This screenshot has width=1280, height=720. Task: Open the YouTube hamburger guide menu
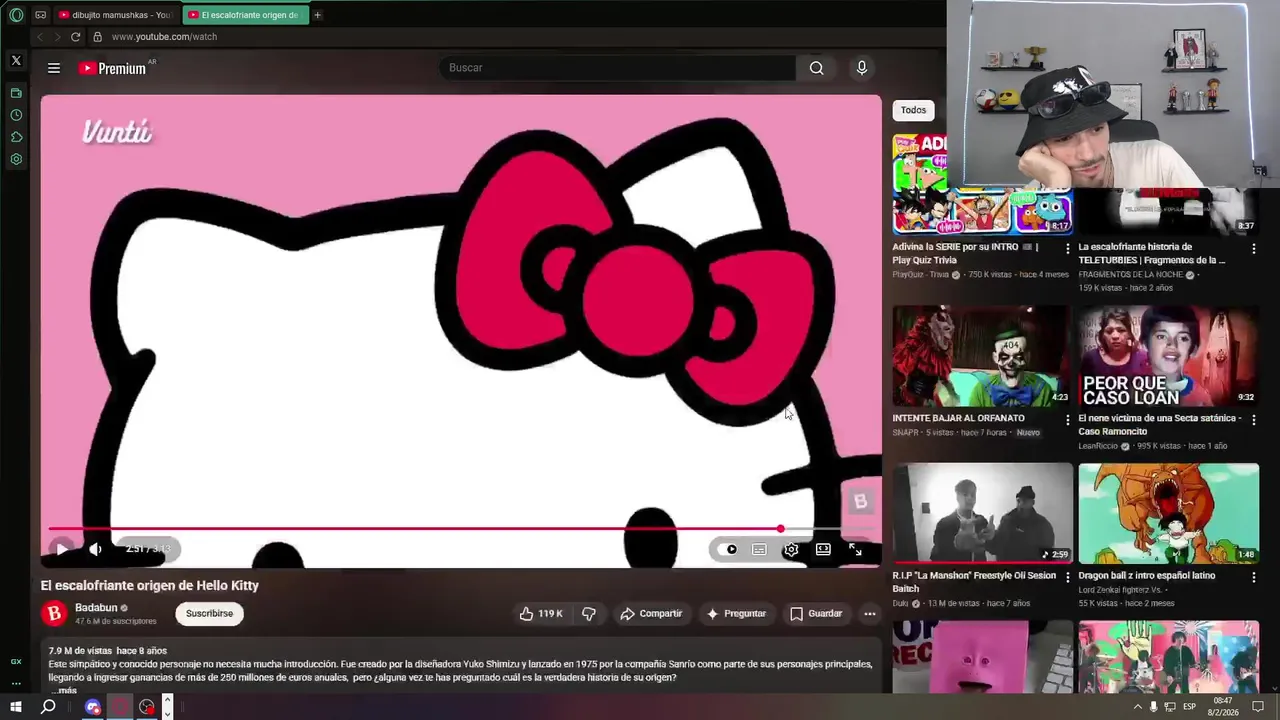(x=54, y=68)
